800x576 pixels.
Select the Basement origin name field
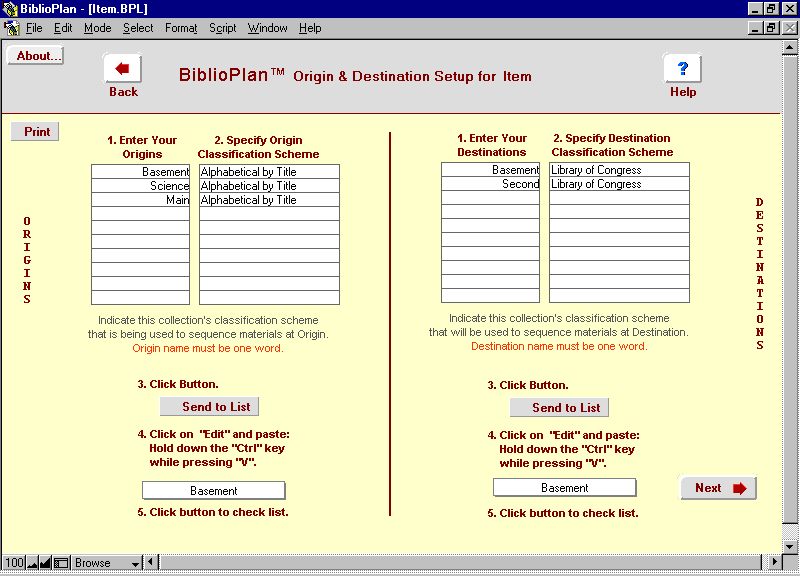[140, 171]
